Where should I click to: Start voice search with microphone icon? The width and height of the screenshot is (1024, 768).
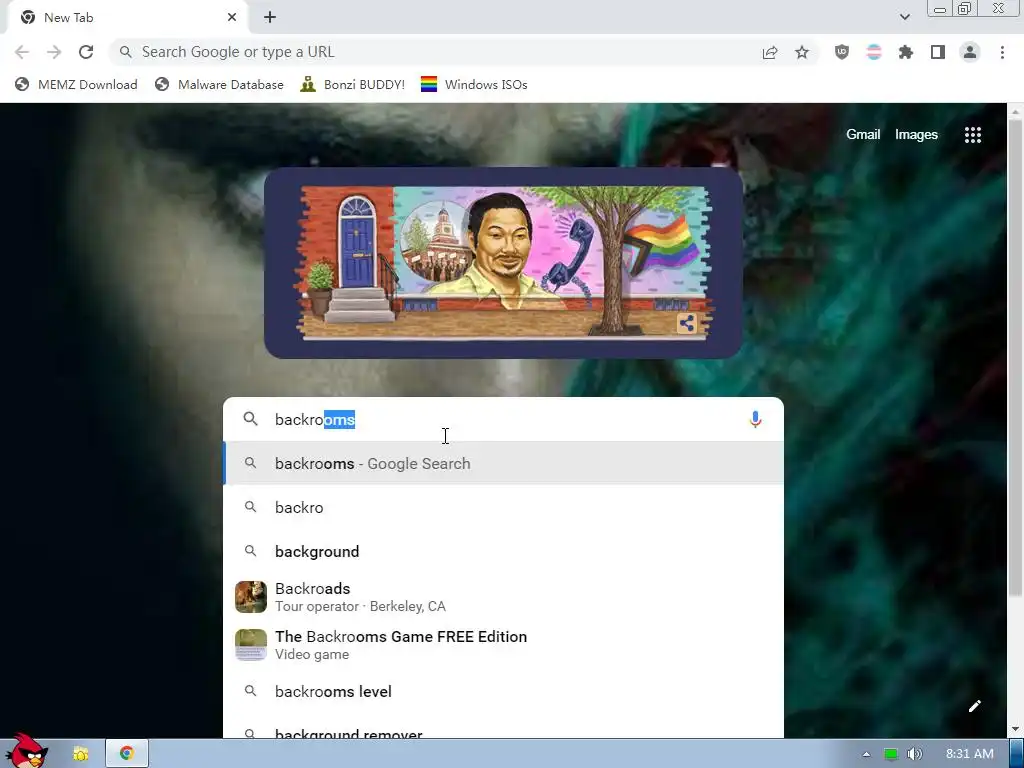click(755, 419)
